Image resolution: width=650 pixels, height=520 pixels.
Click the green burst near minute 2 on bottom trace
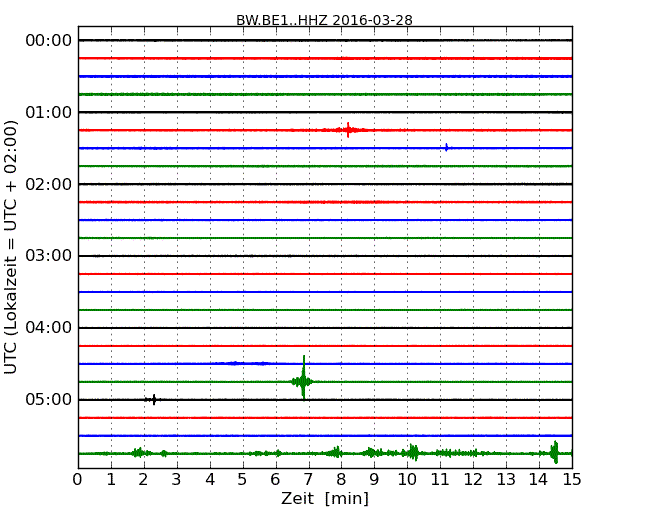pos(139,452)
